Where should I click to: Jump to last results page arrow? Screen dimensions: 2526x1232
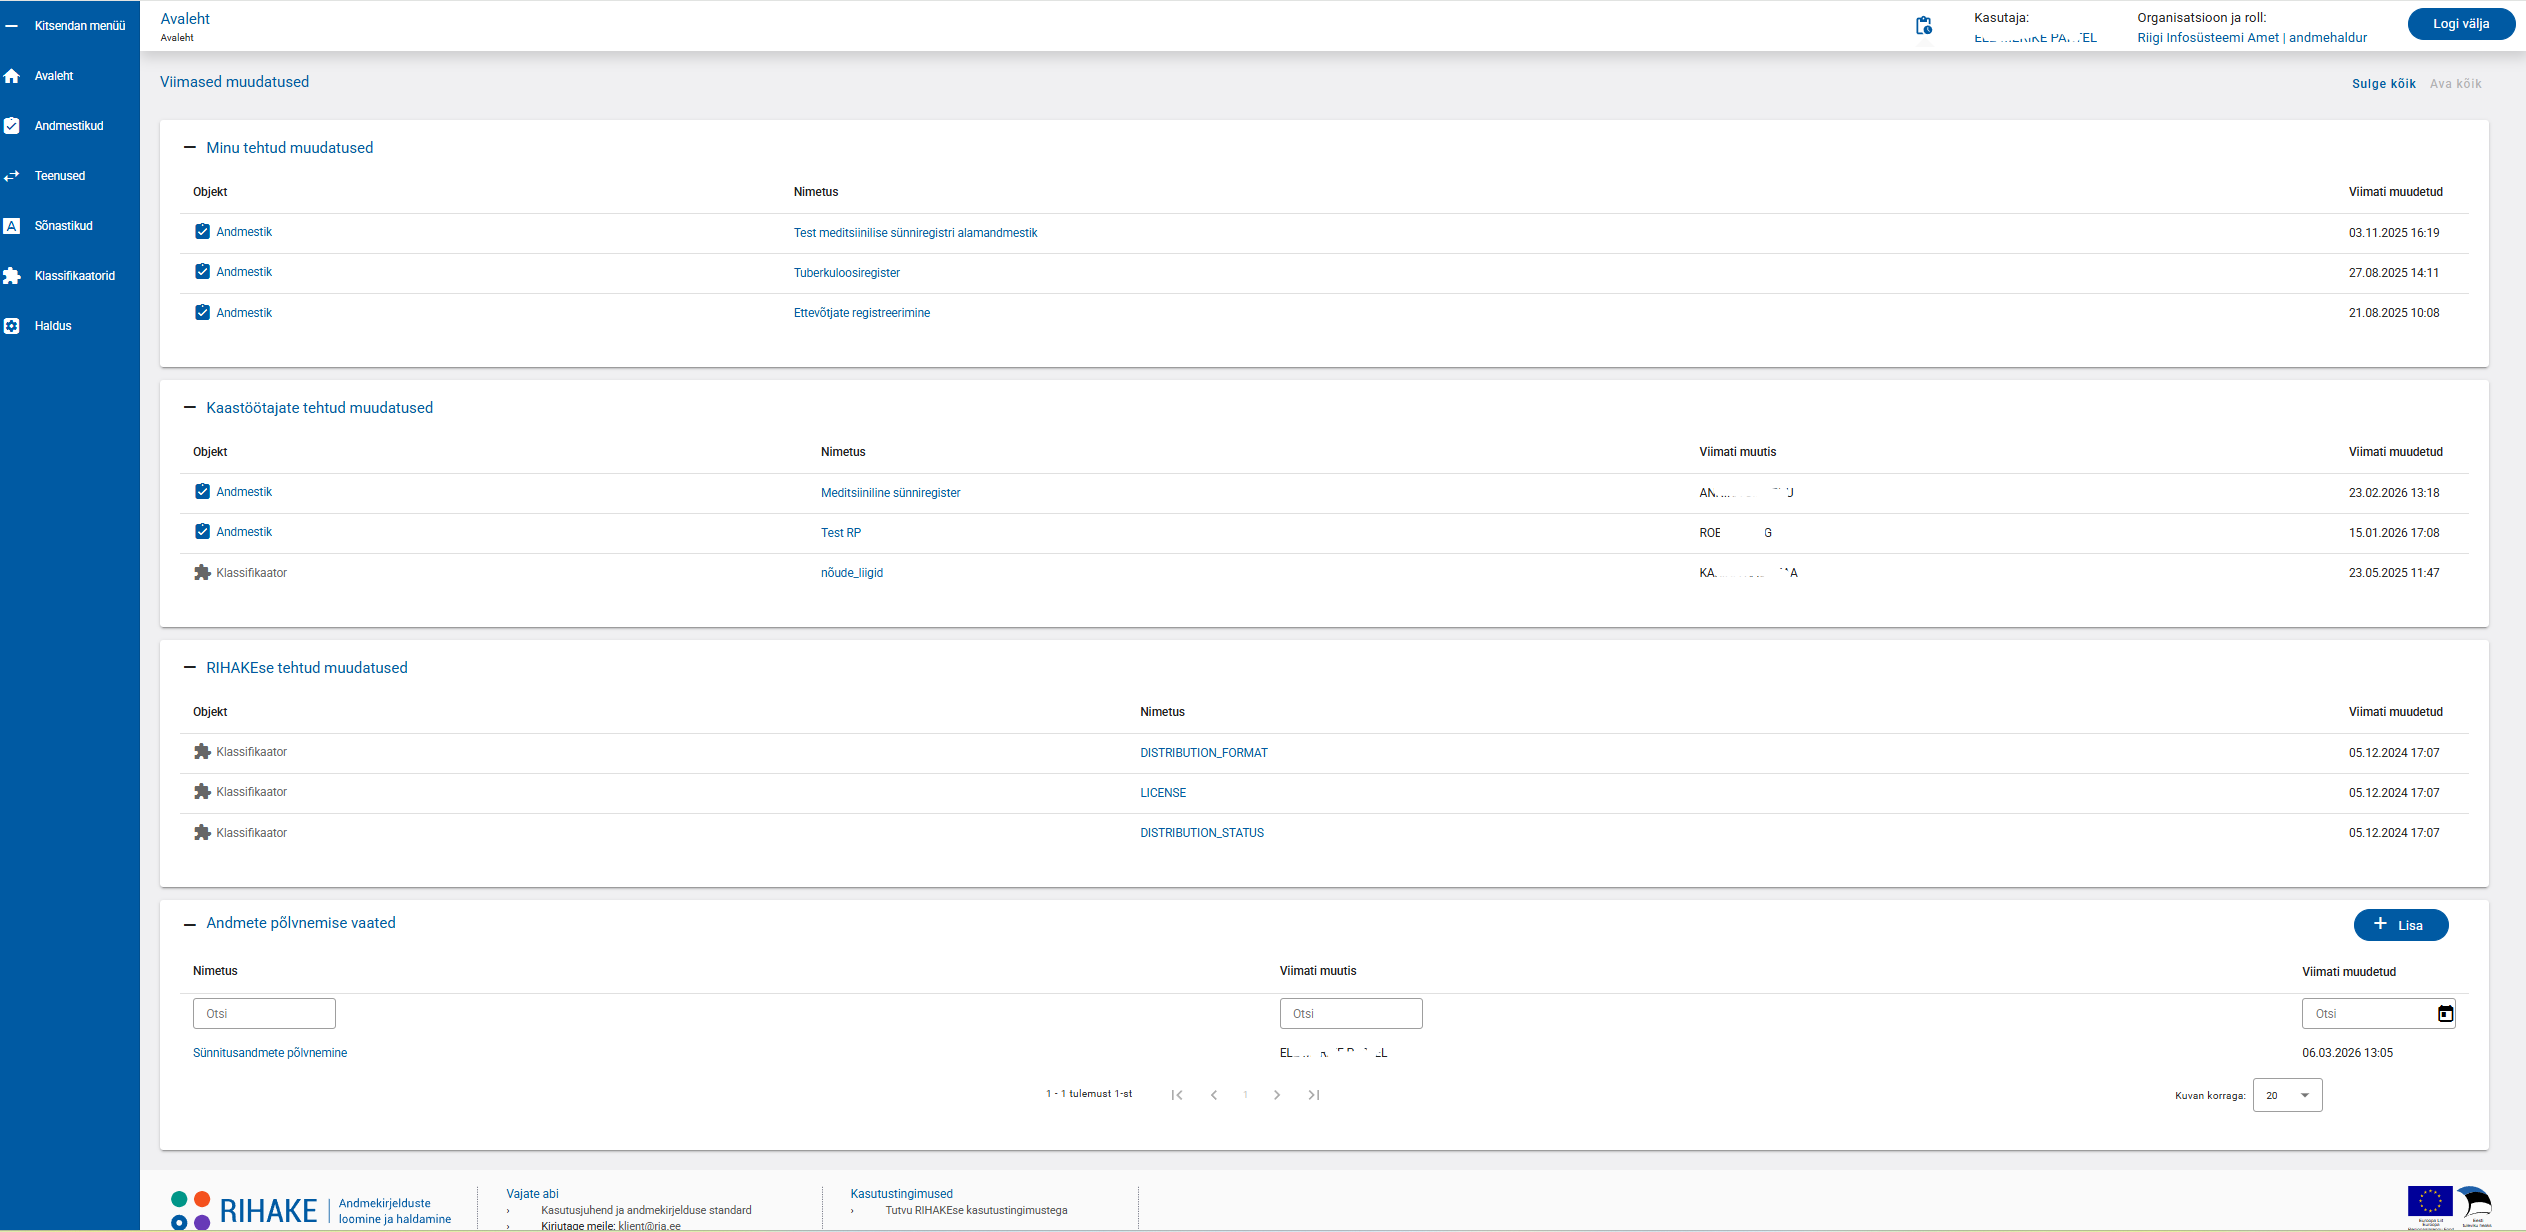(x=1314, y=1095)
